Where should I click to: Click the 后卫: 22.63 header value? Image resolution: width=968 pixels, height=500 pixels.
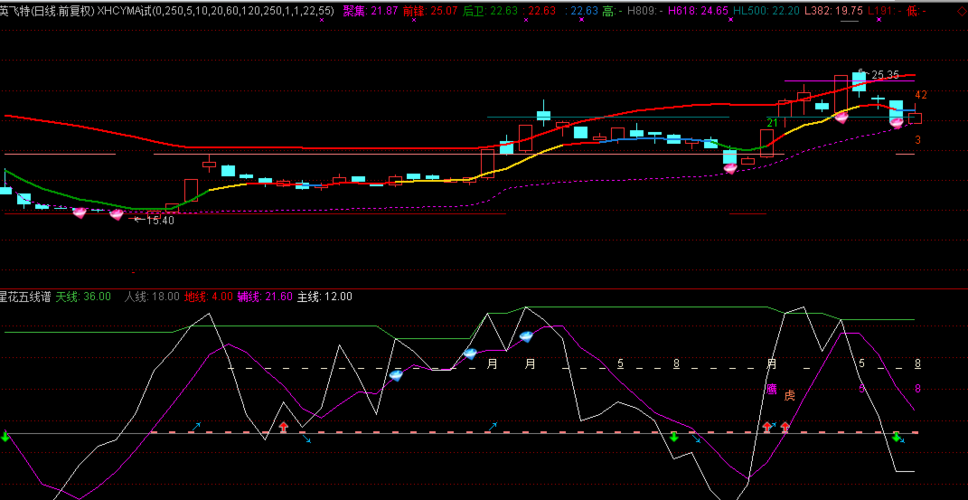tap(488, 10)
